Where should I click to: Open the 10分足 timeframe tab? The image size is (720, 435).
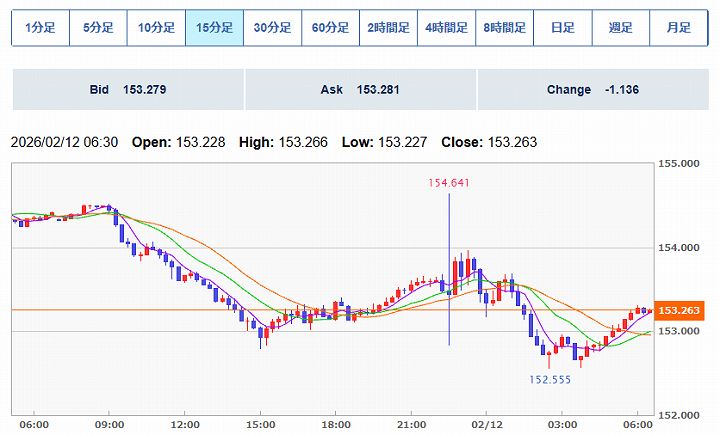[x=156, y=28]
